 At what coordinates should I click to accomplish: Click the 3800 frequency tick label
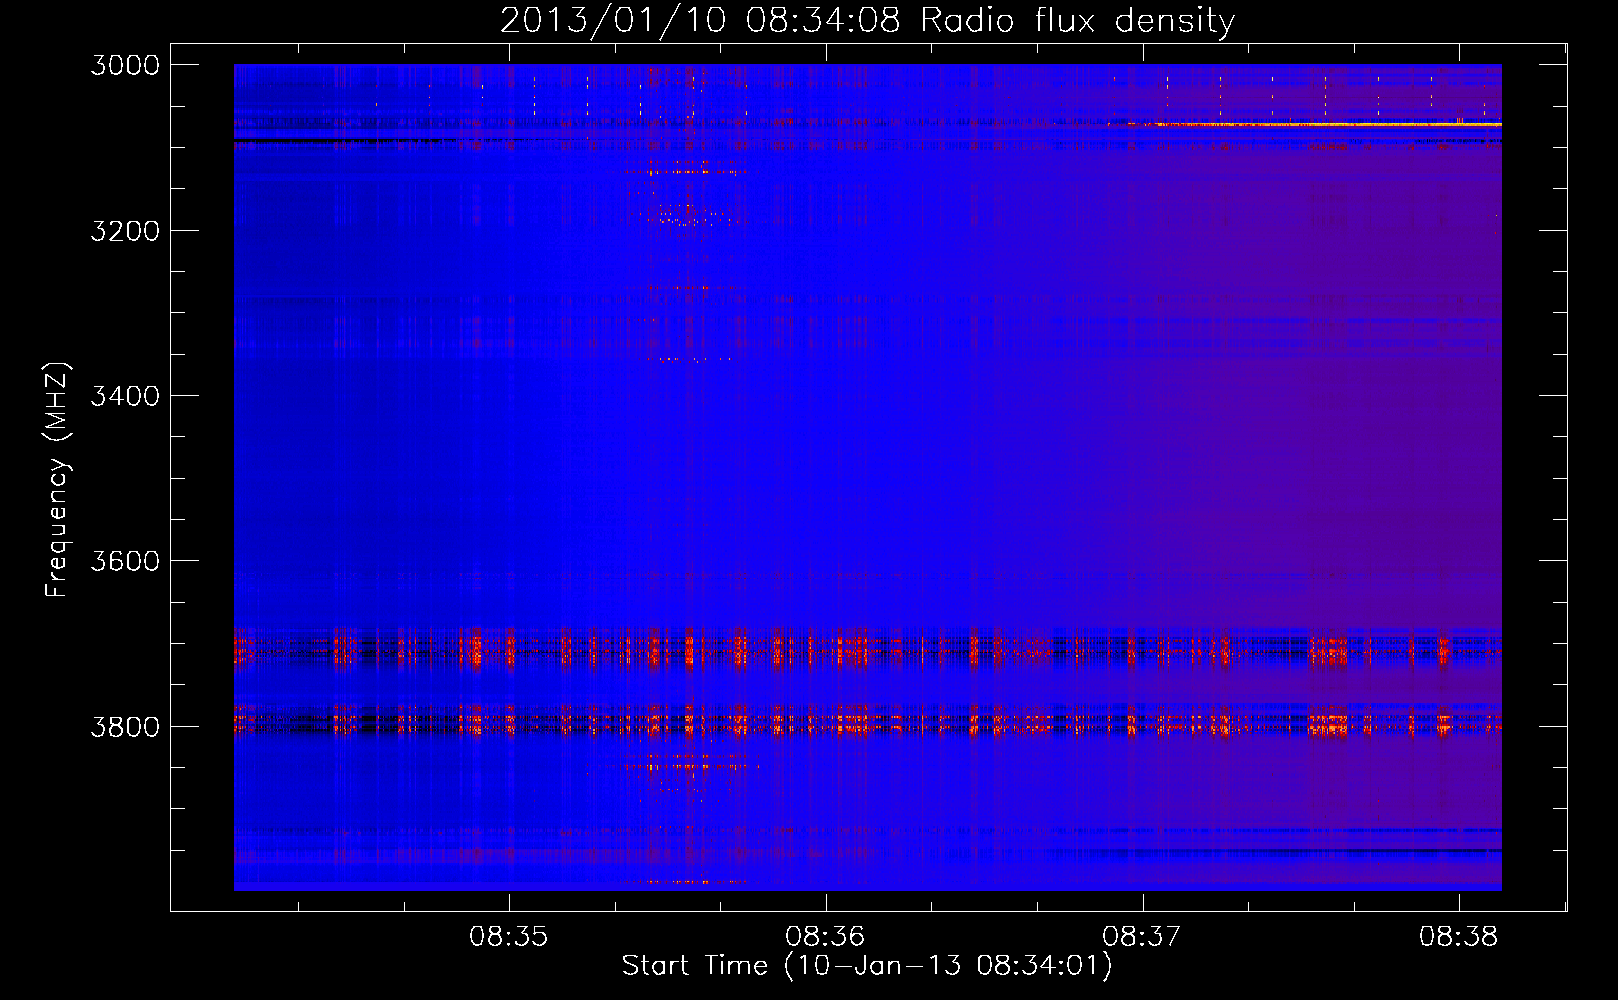coord(125,727)
